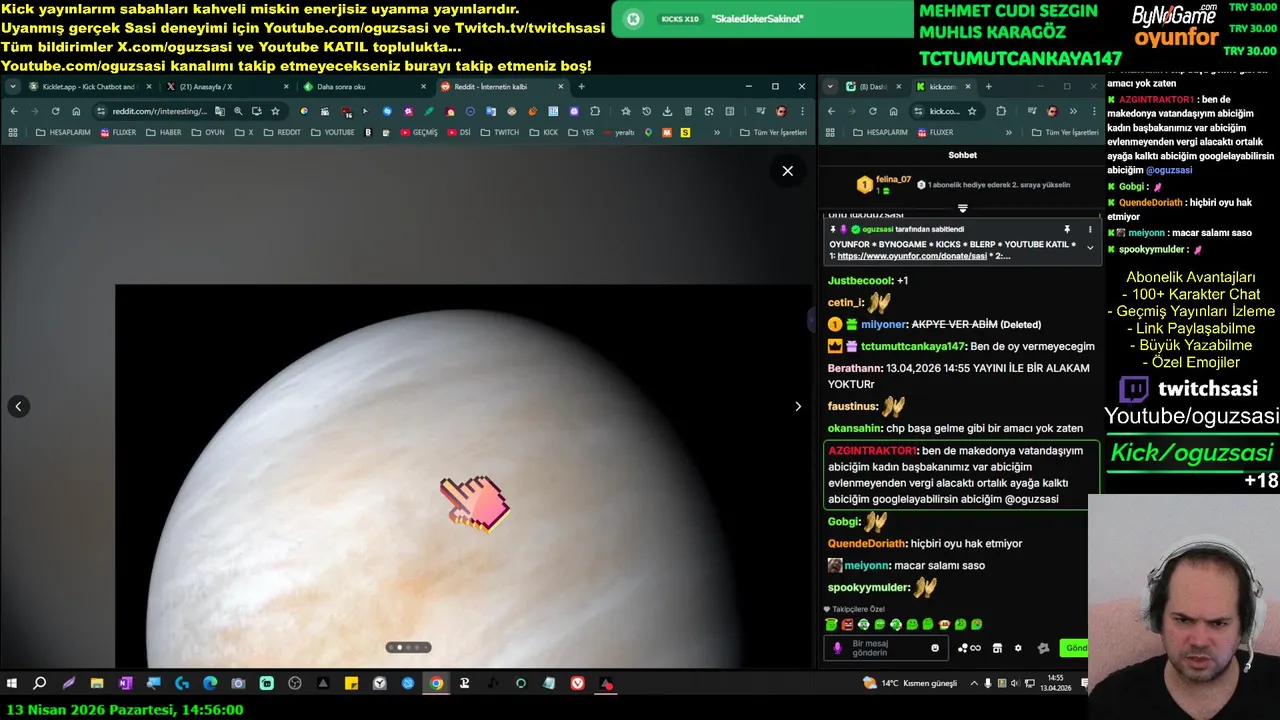
Task: Open emoji picker in chat input
Action: tap(935, 648)
